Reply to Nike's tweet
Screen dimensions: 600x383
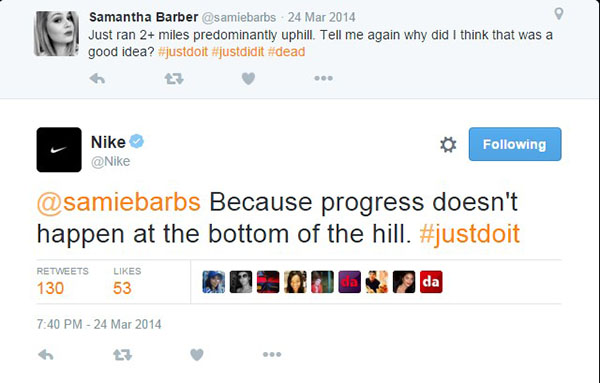tap(46, 355)
